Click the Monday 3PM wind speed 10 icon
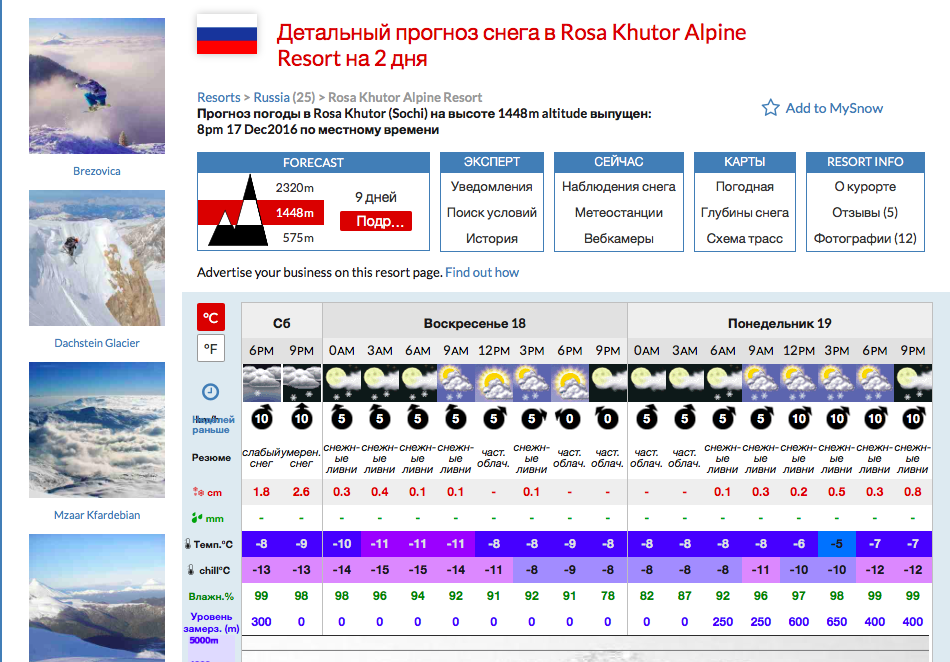Viewport: 950px width, 662px height. tap(837, 418)
